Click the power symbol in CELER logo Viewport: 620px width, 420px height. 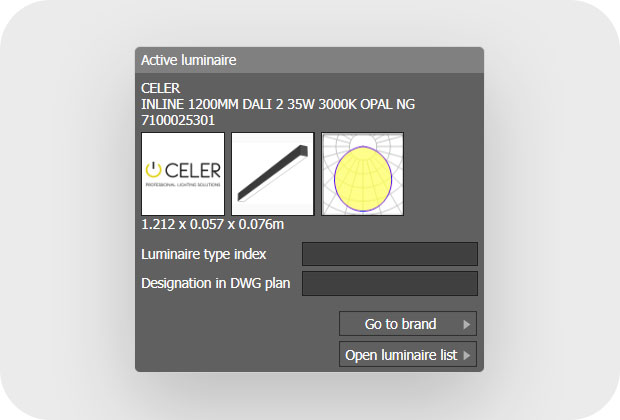pos(155,170)
